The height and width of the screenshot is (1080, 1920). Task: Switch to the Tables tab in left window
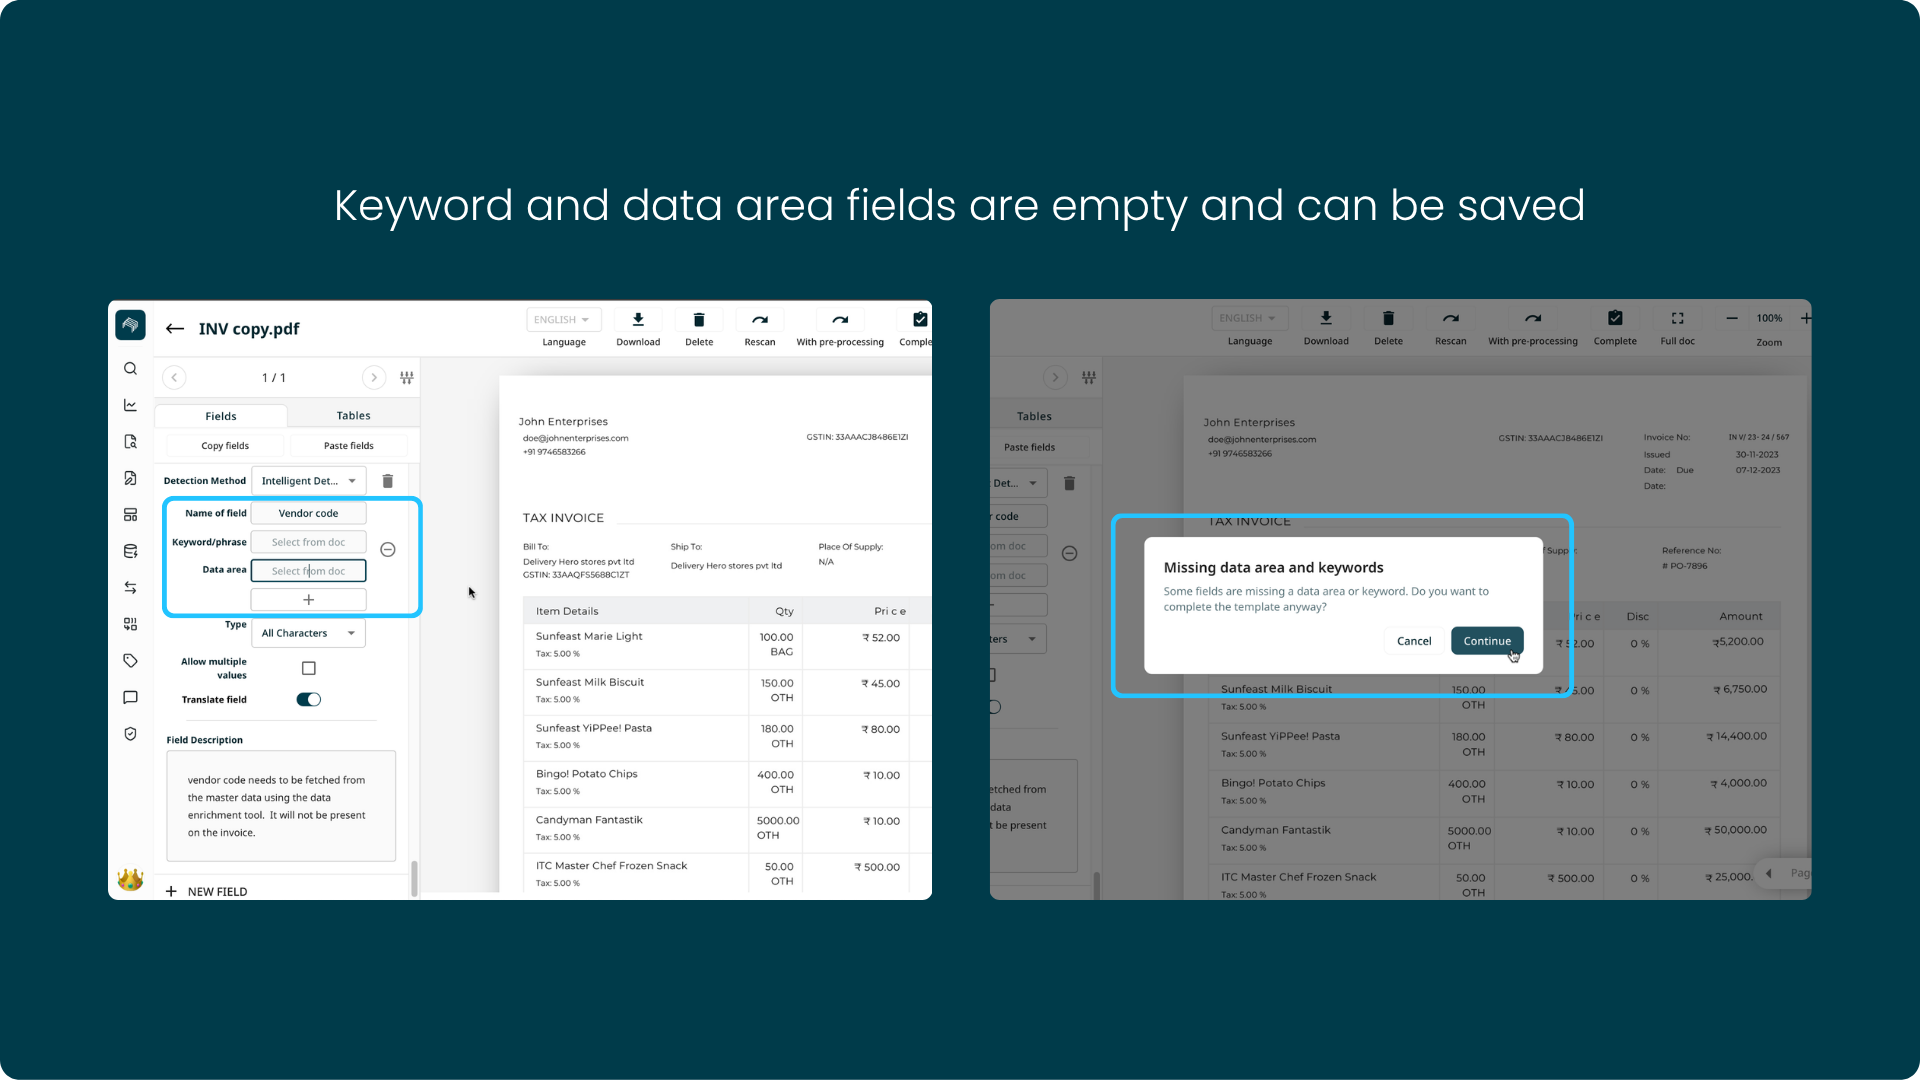tap(354, 416)
